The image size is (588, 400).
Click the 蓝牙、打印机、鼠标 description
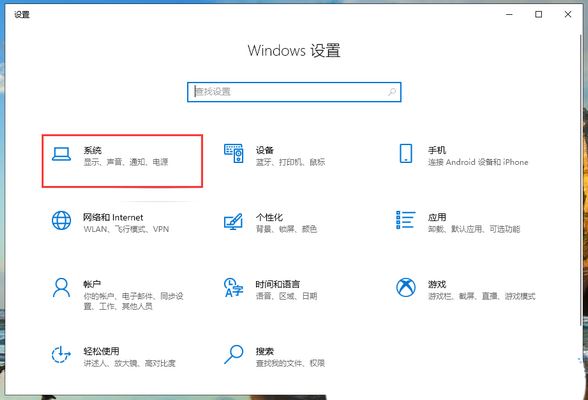pyautogui.click(x=291, y=162)
